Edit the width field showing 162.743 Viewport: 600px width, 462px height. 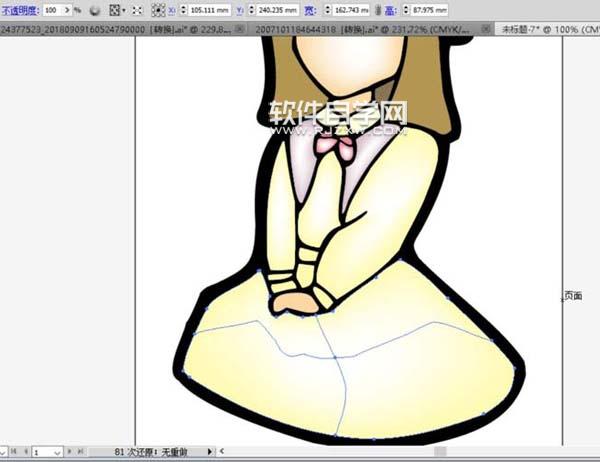(x=351, y=10)
